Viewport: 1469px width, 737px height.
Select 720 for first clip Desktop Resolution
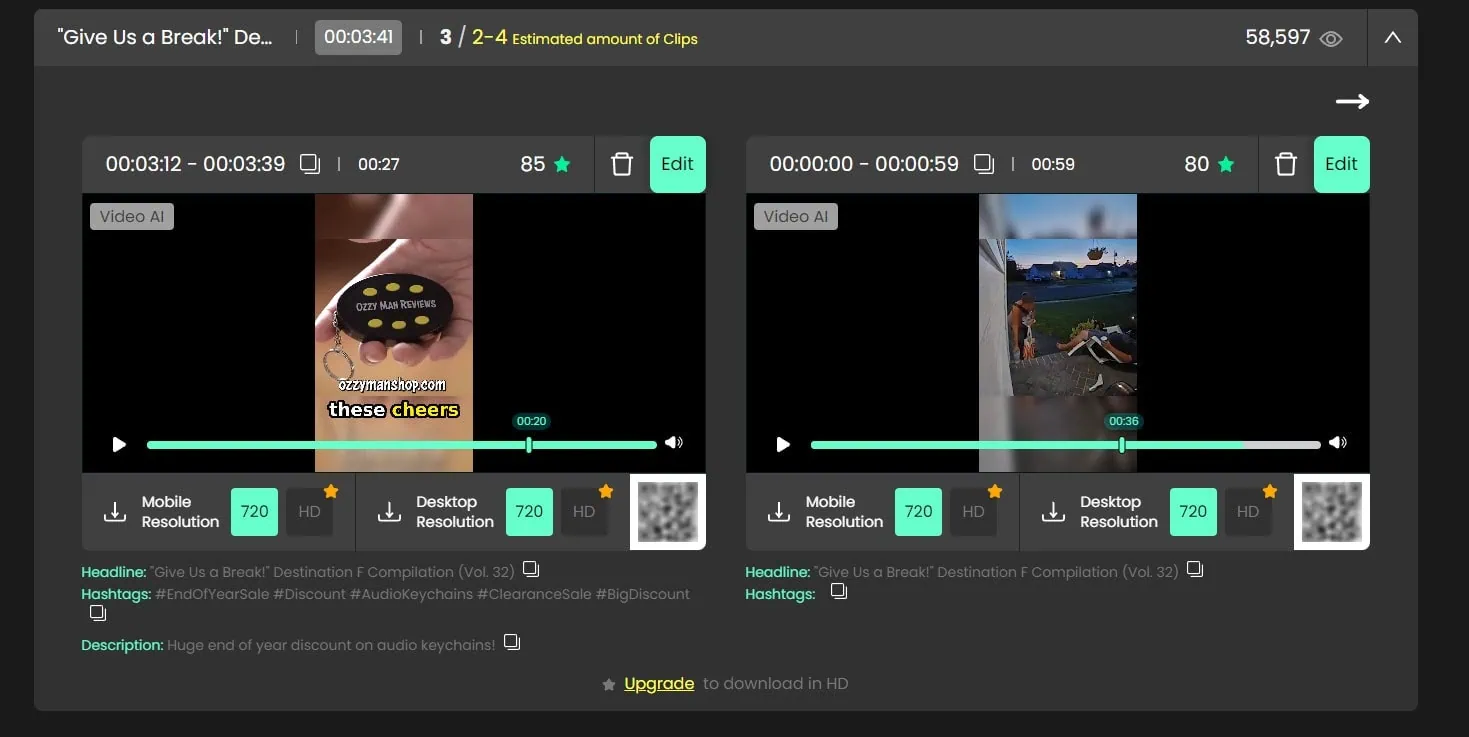529,511
